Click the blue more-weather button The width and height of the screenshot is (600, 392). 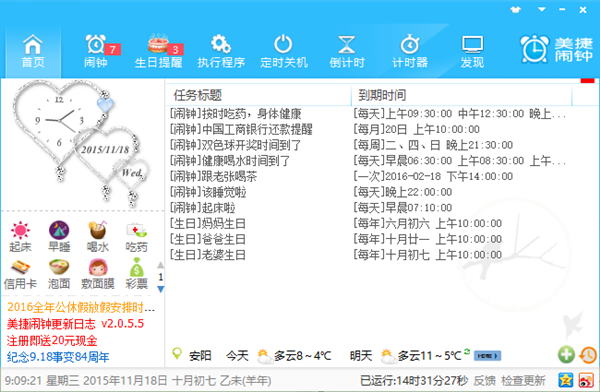click(487, 356)
